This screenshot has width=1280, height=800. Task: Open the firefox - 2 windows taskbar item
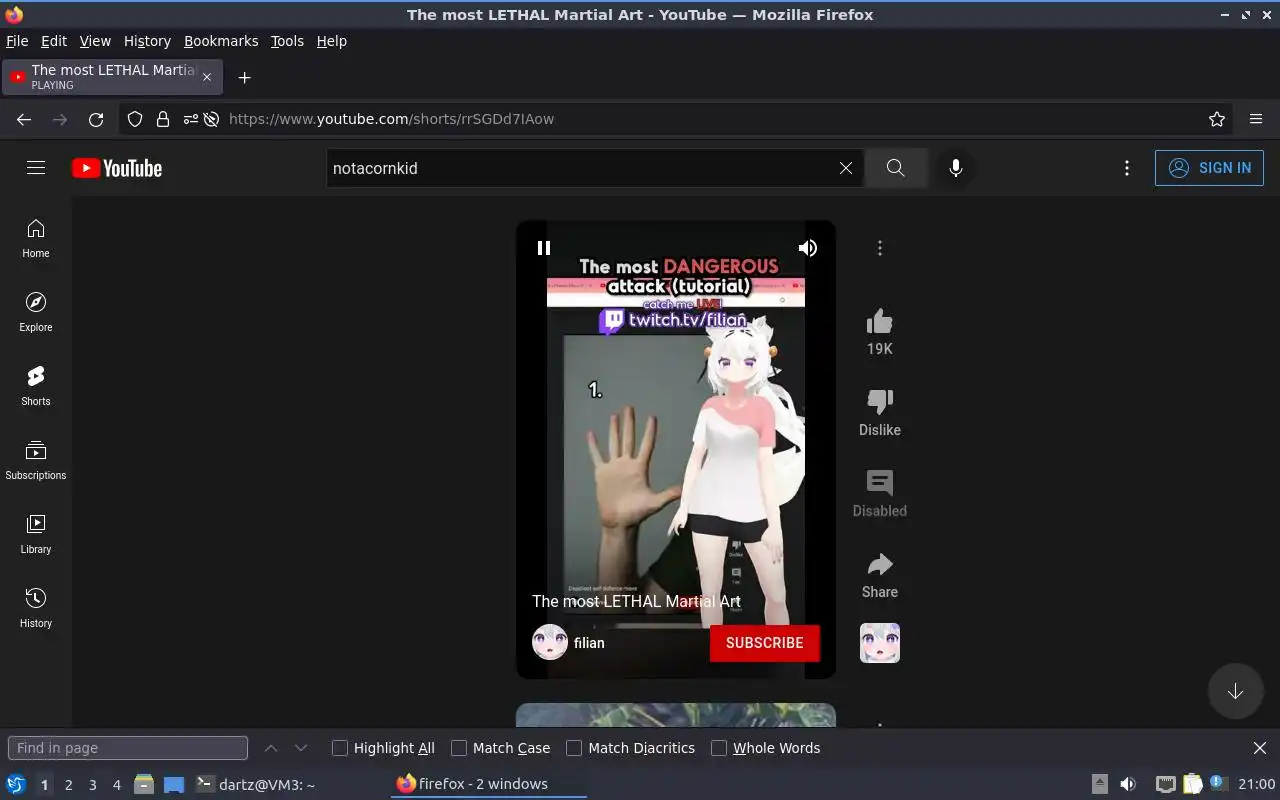coord(488,784)
